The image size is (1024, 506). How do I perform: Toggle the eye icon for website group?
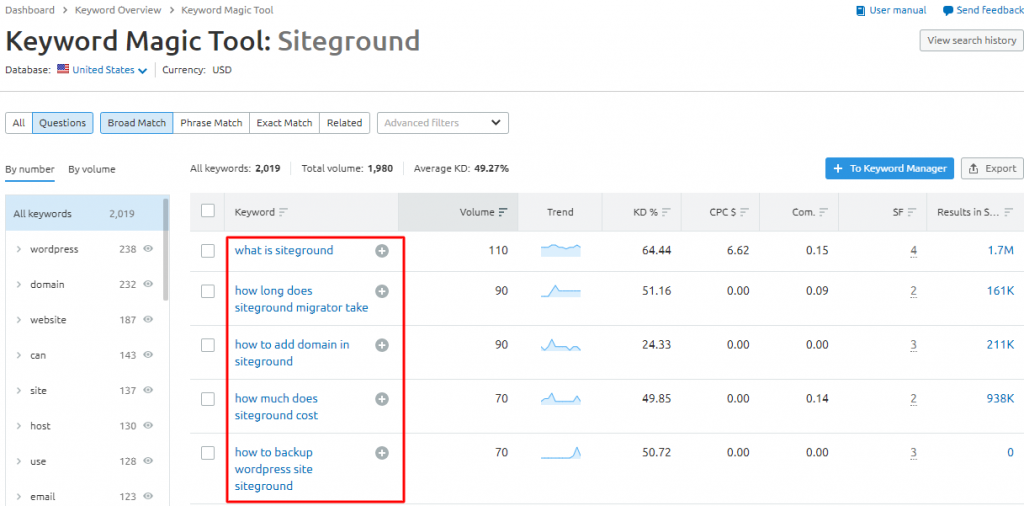(x=148, y=319)
